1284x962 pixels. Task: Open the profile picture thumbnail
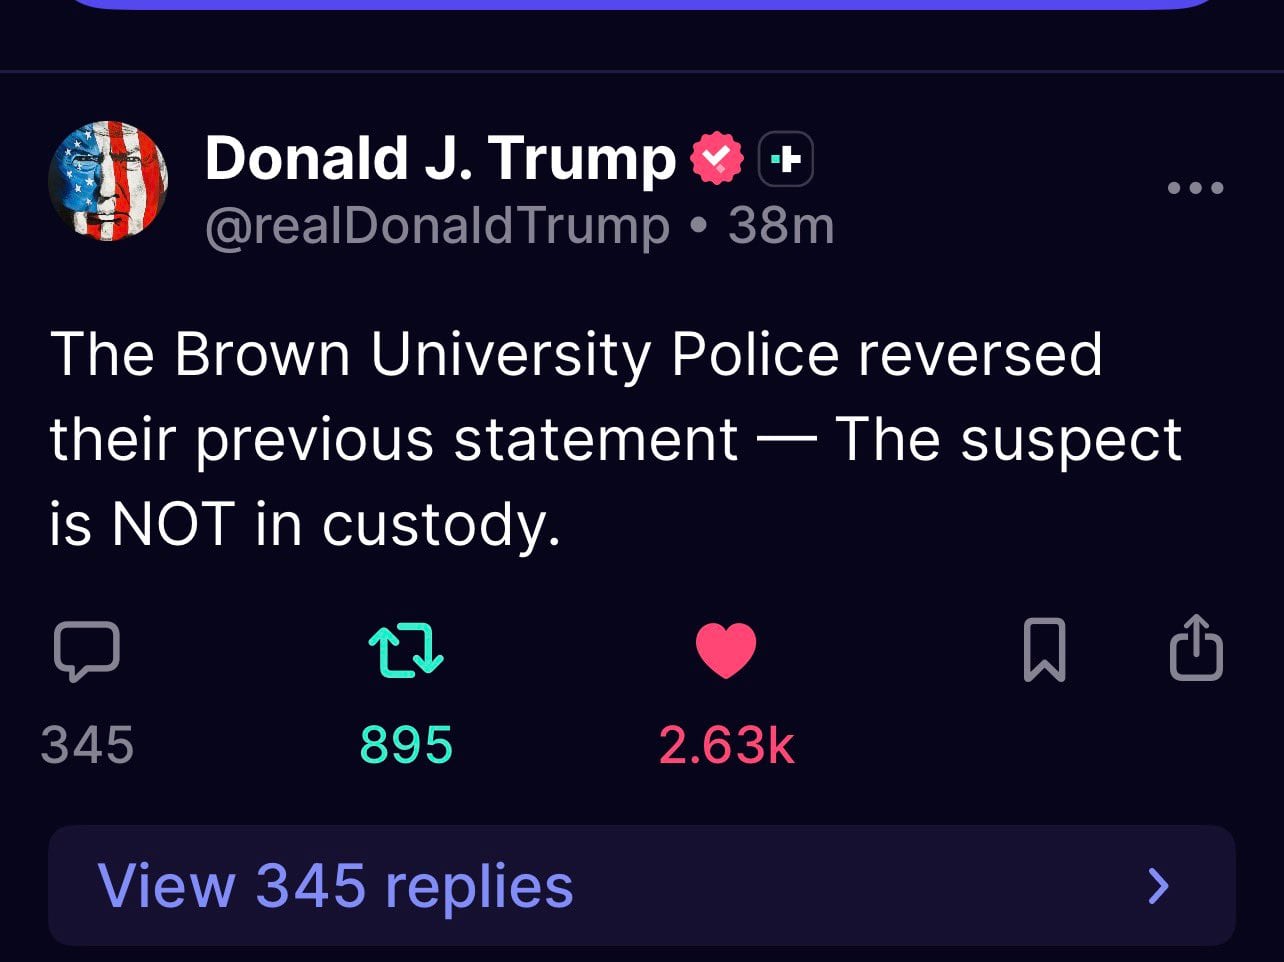(108, 182)
